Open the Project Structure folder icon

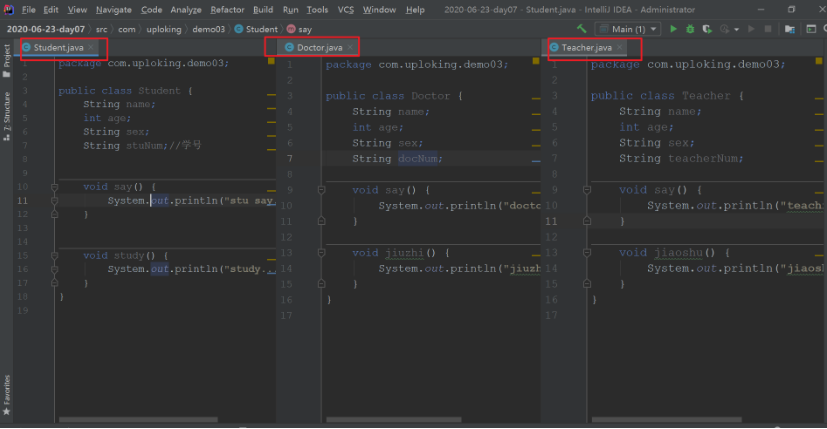pos(790,29)
